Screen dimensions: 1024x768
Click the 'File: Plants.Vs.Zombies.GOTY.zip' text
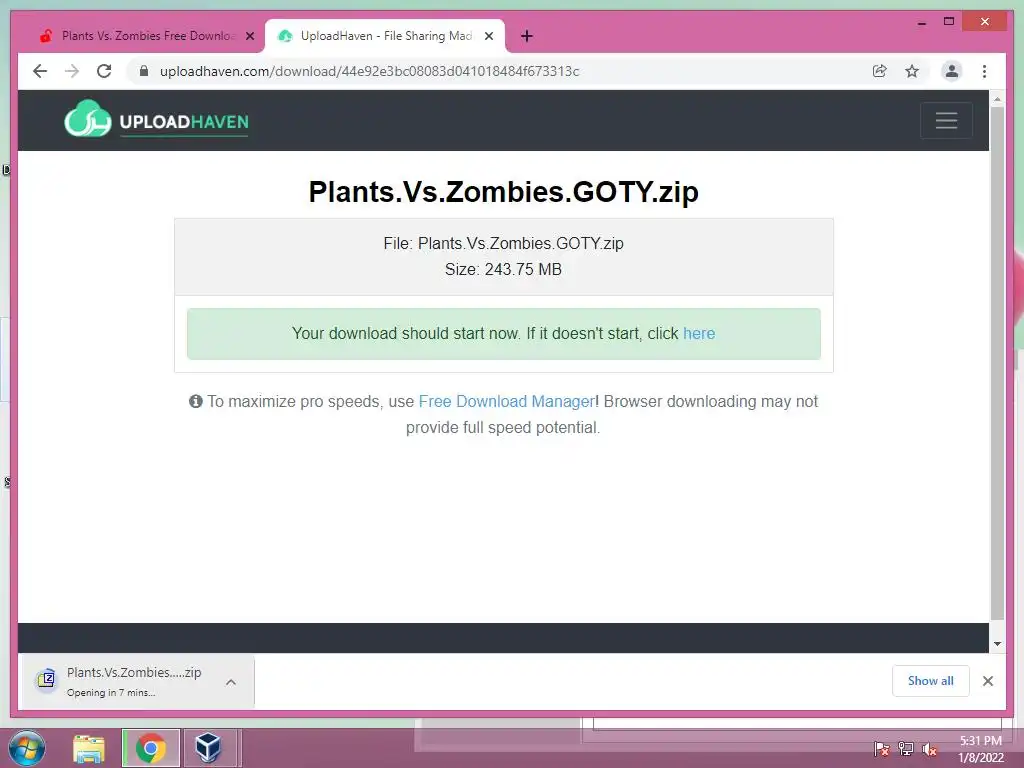504,244
